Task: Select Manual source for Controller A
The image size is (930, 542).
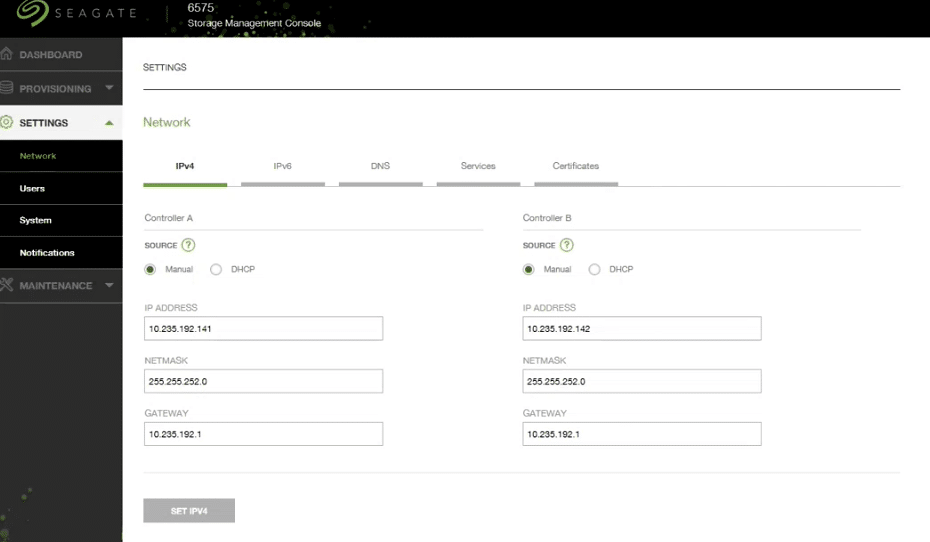Action: point(150,269)
